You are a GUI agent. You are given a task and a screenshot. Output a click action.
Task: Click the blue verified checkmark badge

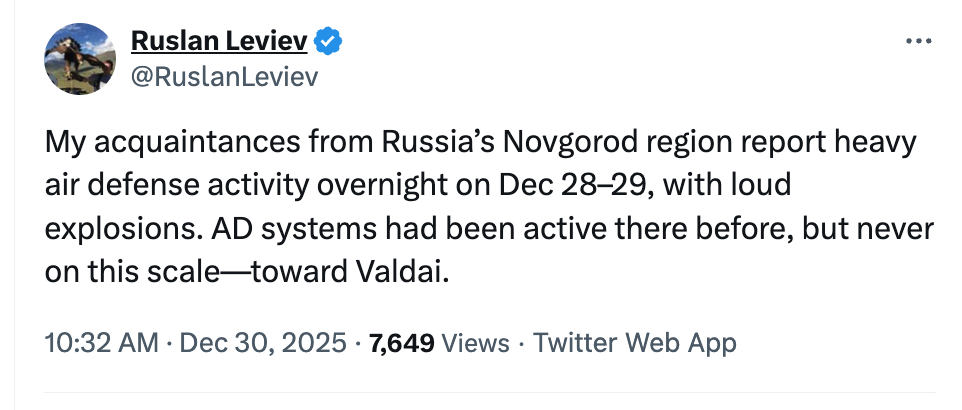(330, 41)
